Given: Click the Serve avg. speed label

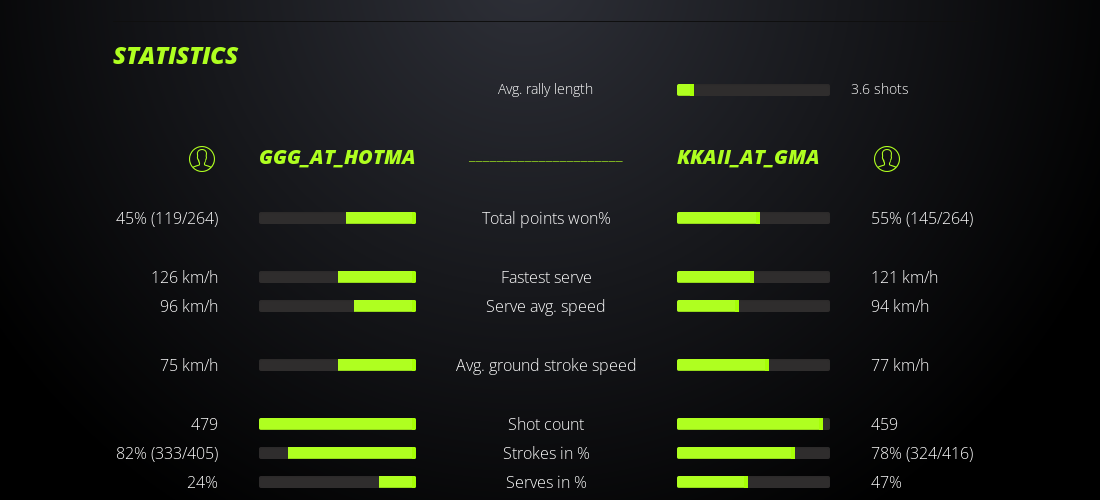Looking at the screenshot, I should click(546, 306).
